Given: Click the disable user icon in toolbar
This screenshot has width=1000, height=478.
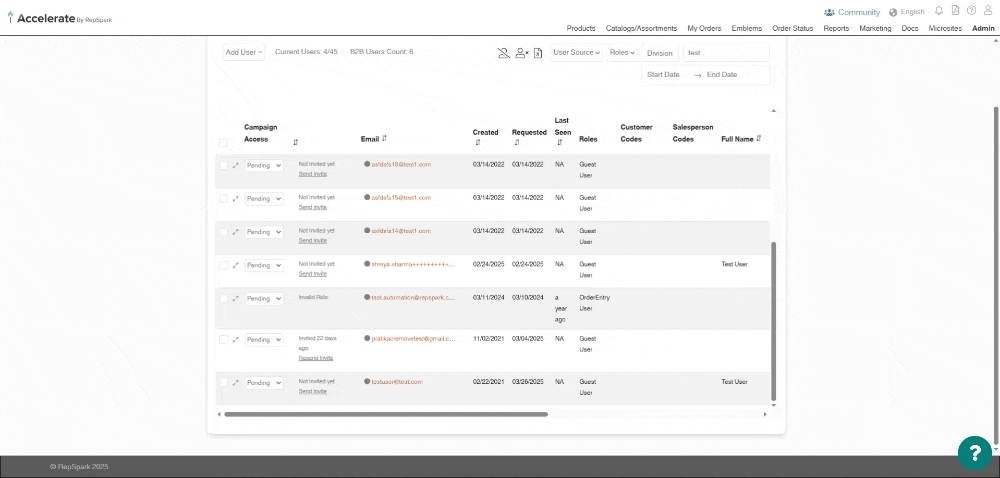Looking at the screenshot, I should tap(504, 53).
